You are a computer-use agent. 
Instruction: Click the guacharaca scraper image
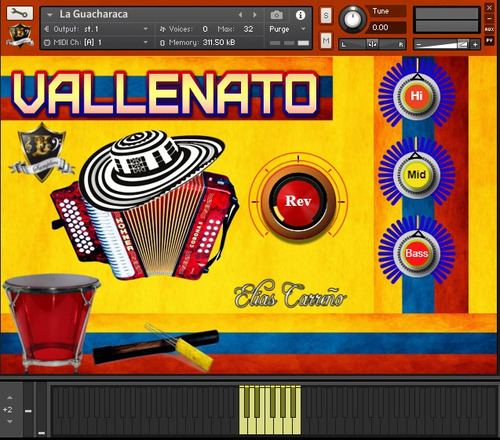[156, 346]
